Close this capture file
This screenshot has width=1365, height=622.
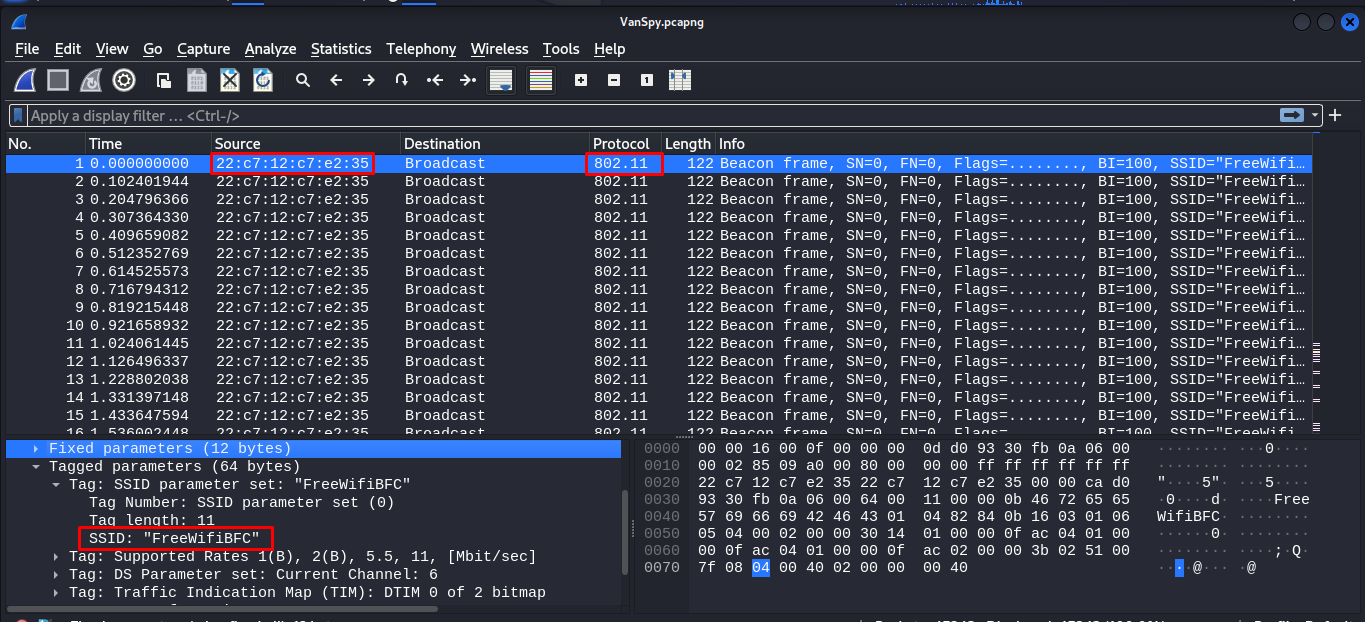click(230, 80)
